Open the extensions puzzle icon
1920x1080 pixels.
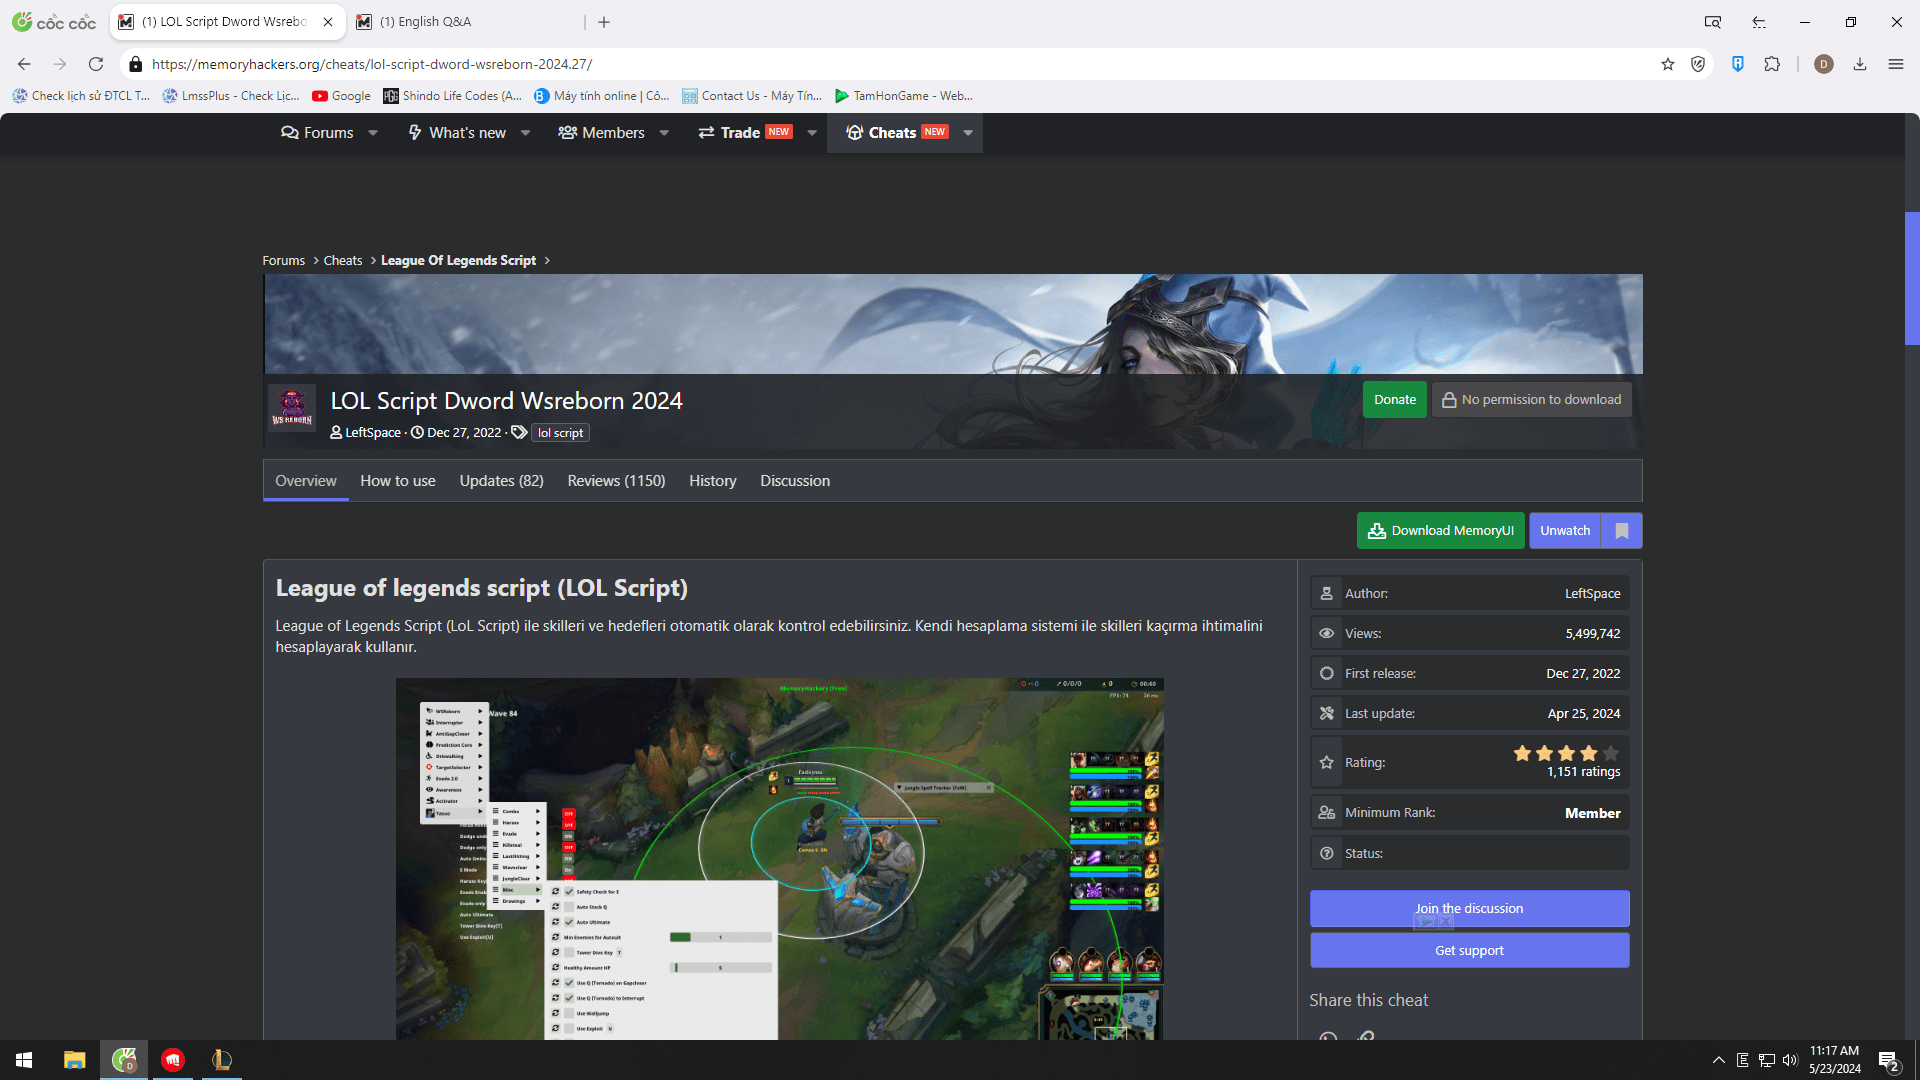coord(1772,64)
